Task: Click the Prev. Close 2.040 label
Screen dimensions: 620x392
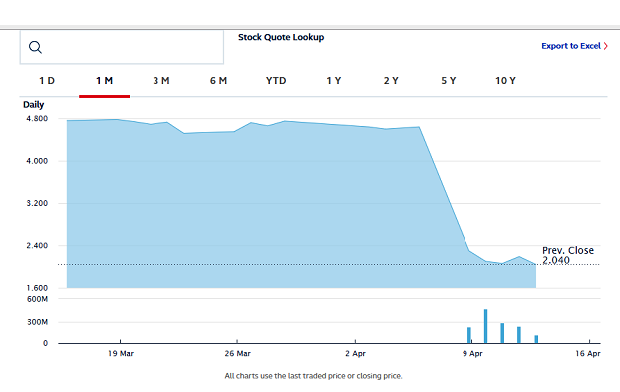Action: point(568,255)
